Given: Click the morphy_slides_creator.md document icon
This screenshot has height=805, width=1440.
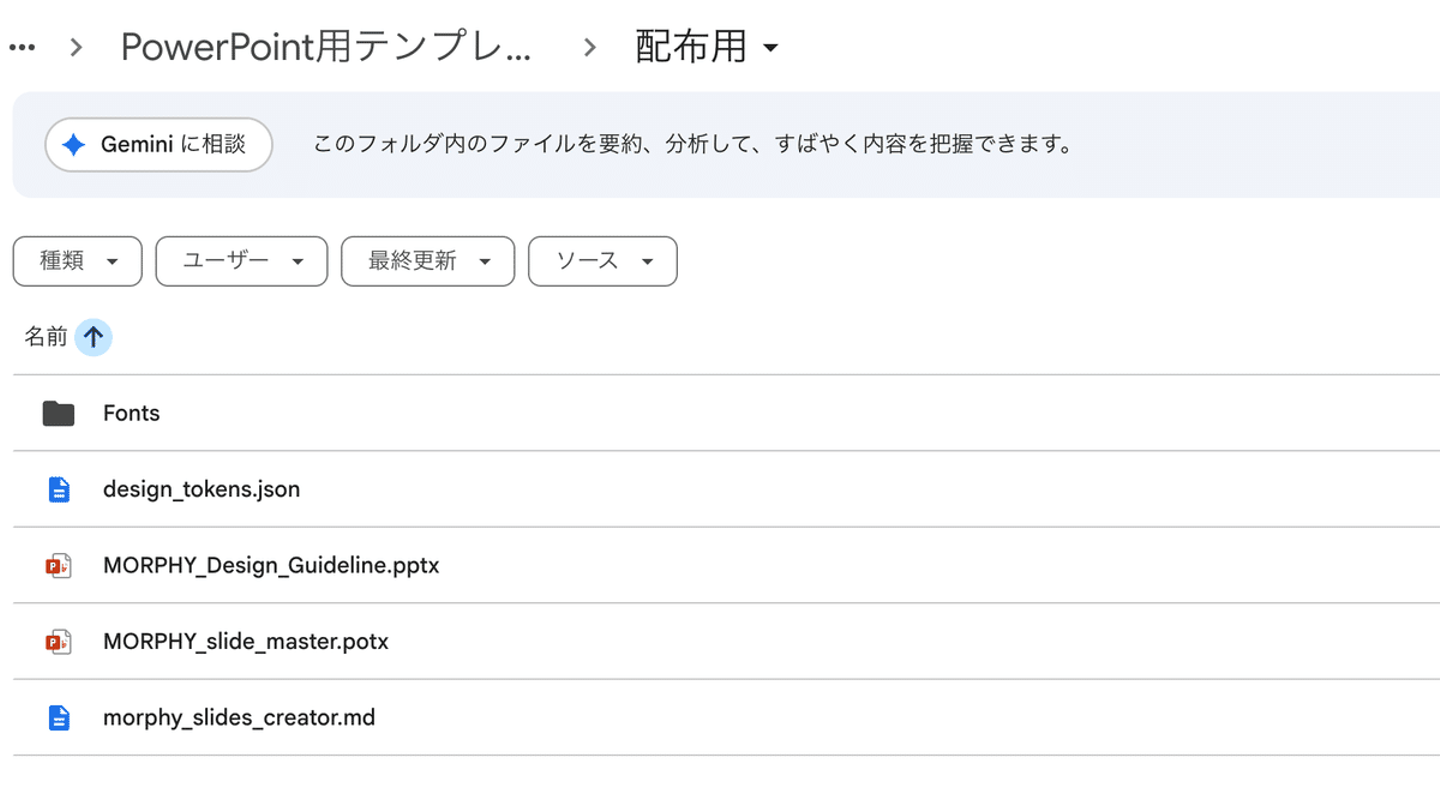Looking at the screenshot, I should click(59, 717).
